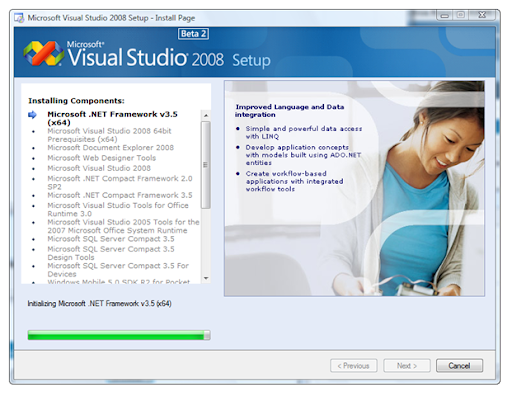Select Microsoft .NET Framework v3.5 (x64) item

[x=112, y=118]
